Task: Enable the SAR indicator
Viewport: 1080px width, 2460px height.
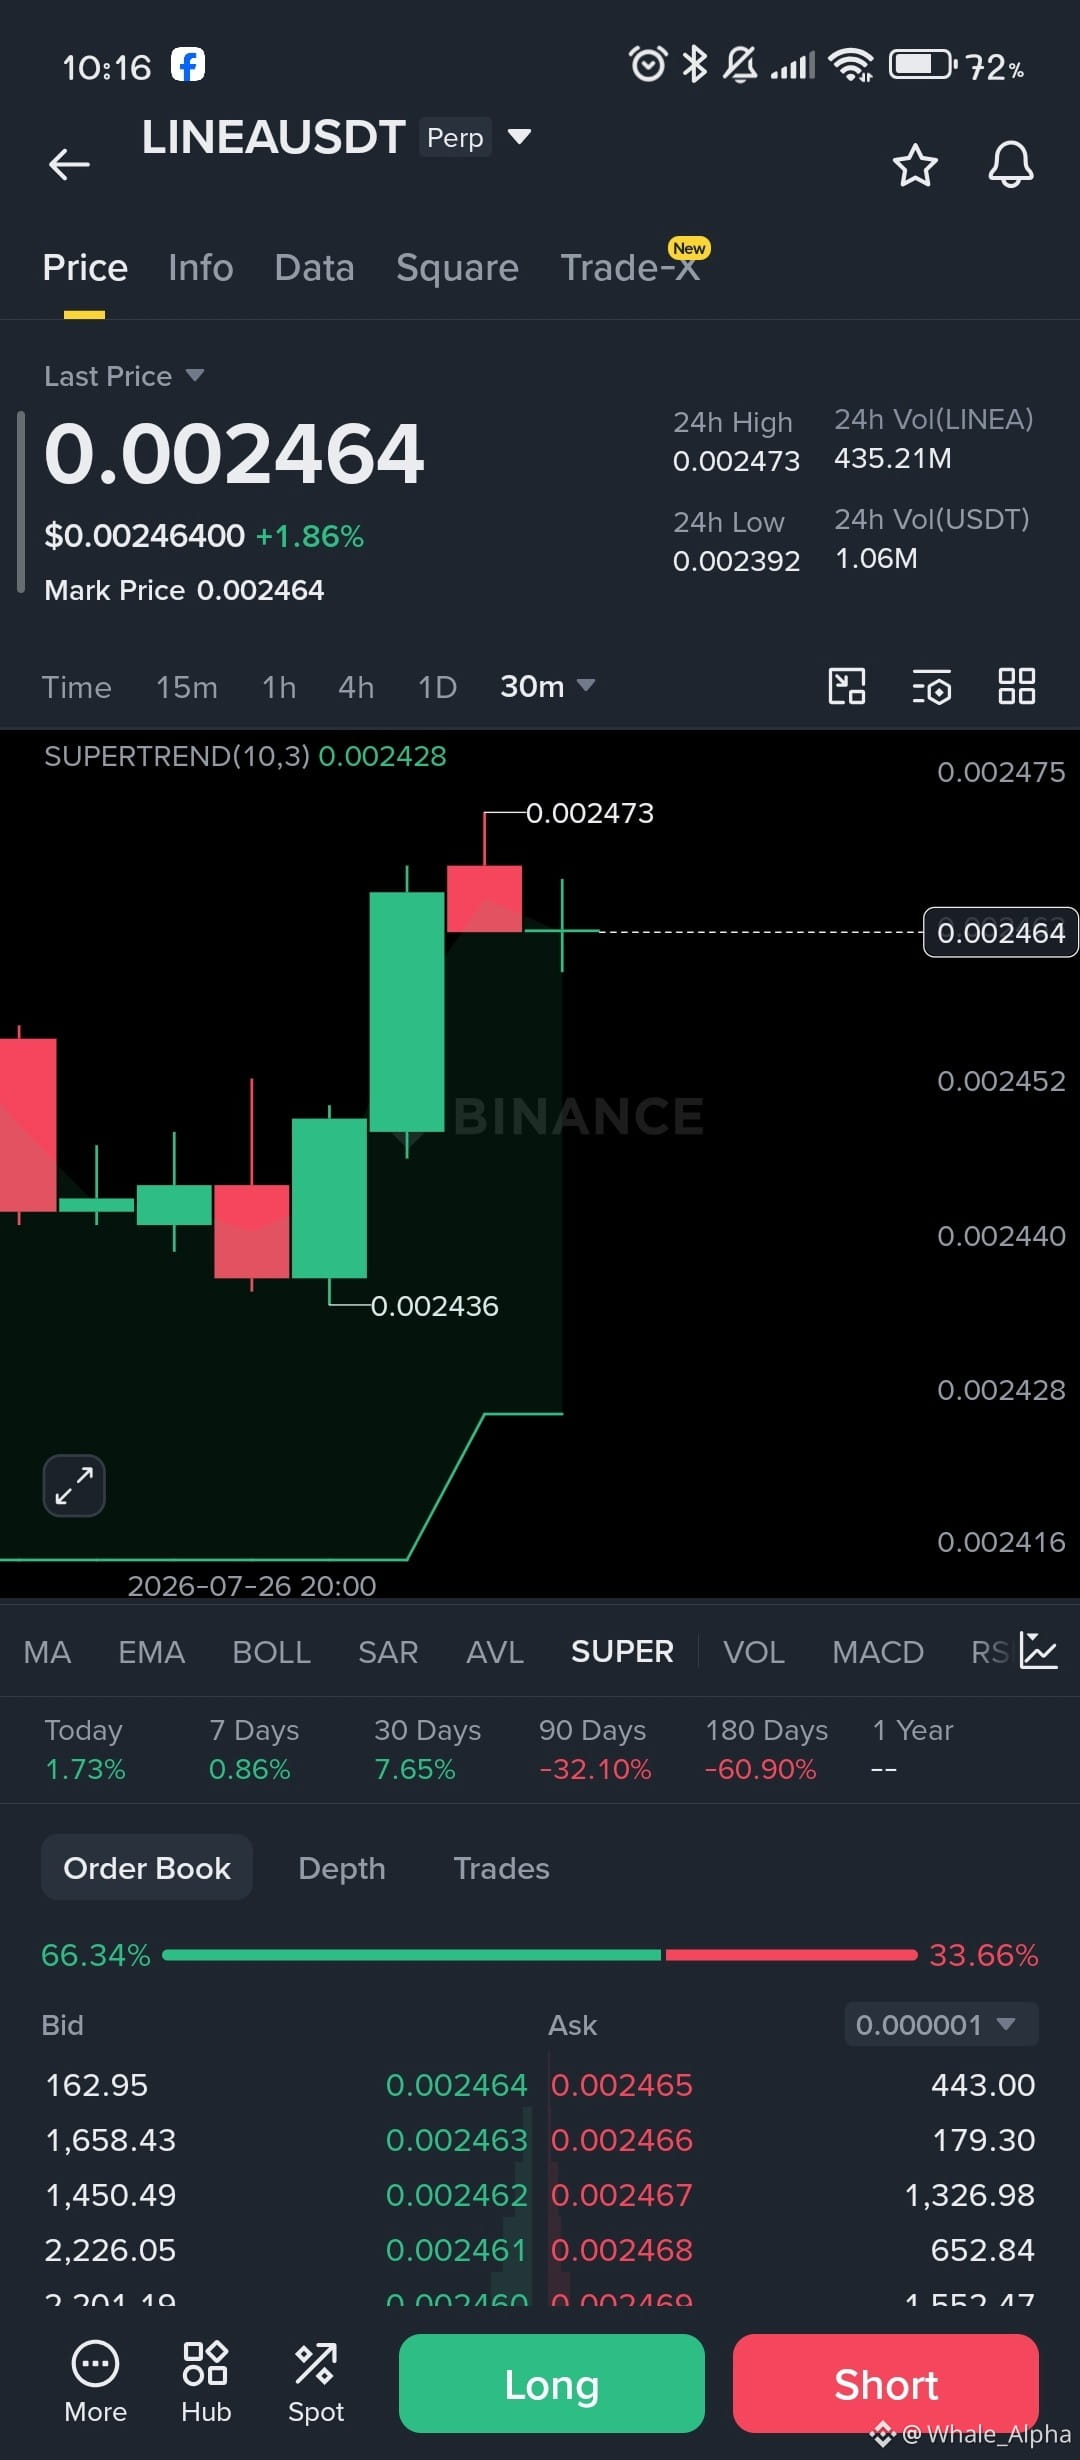Action: (x=388, y=1652)
